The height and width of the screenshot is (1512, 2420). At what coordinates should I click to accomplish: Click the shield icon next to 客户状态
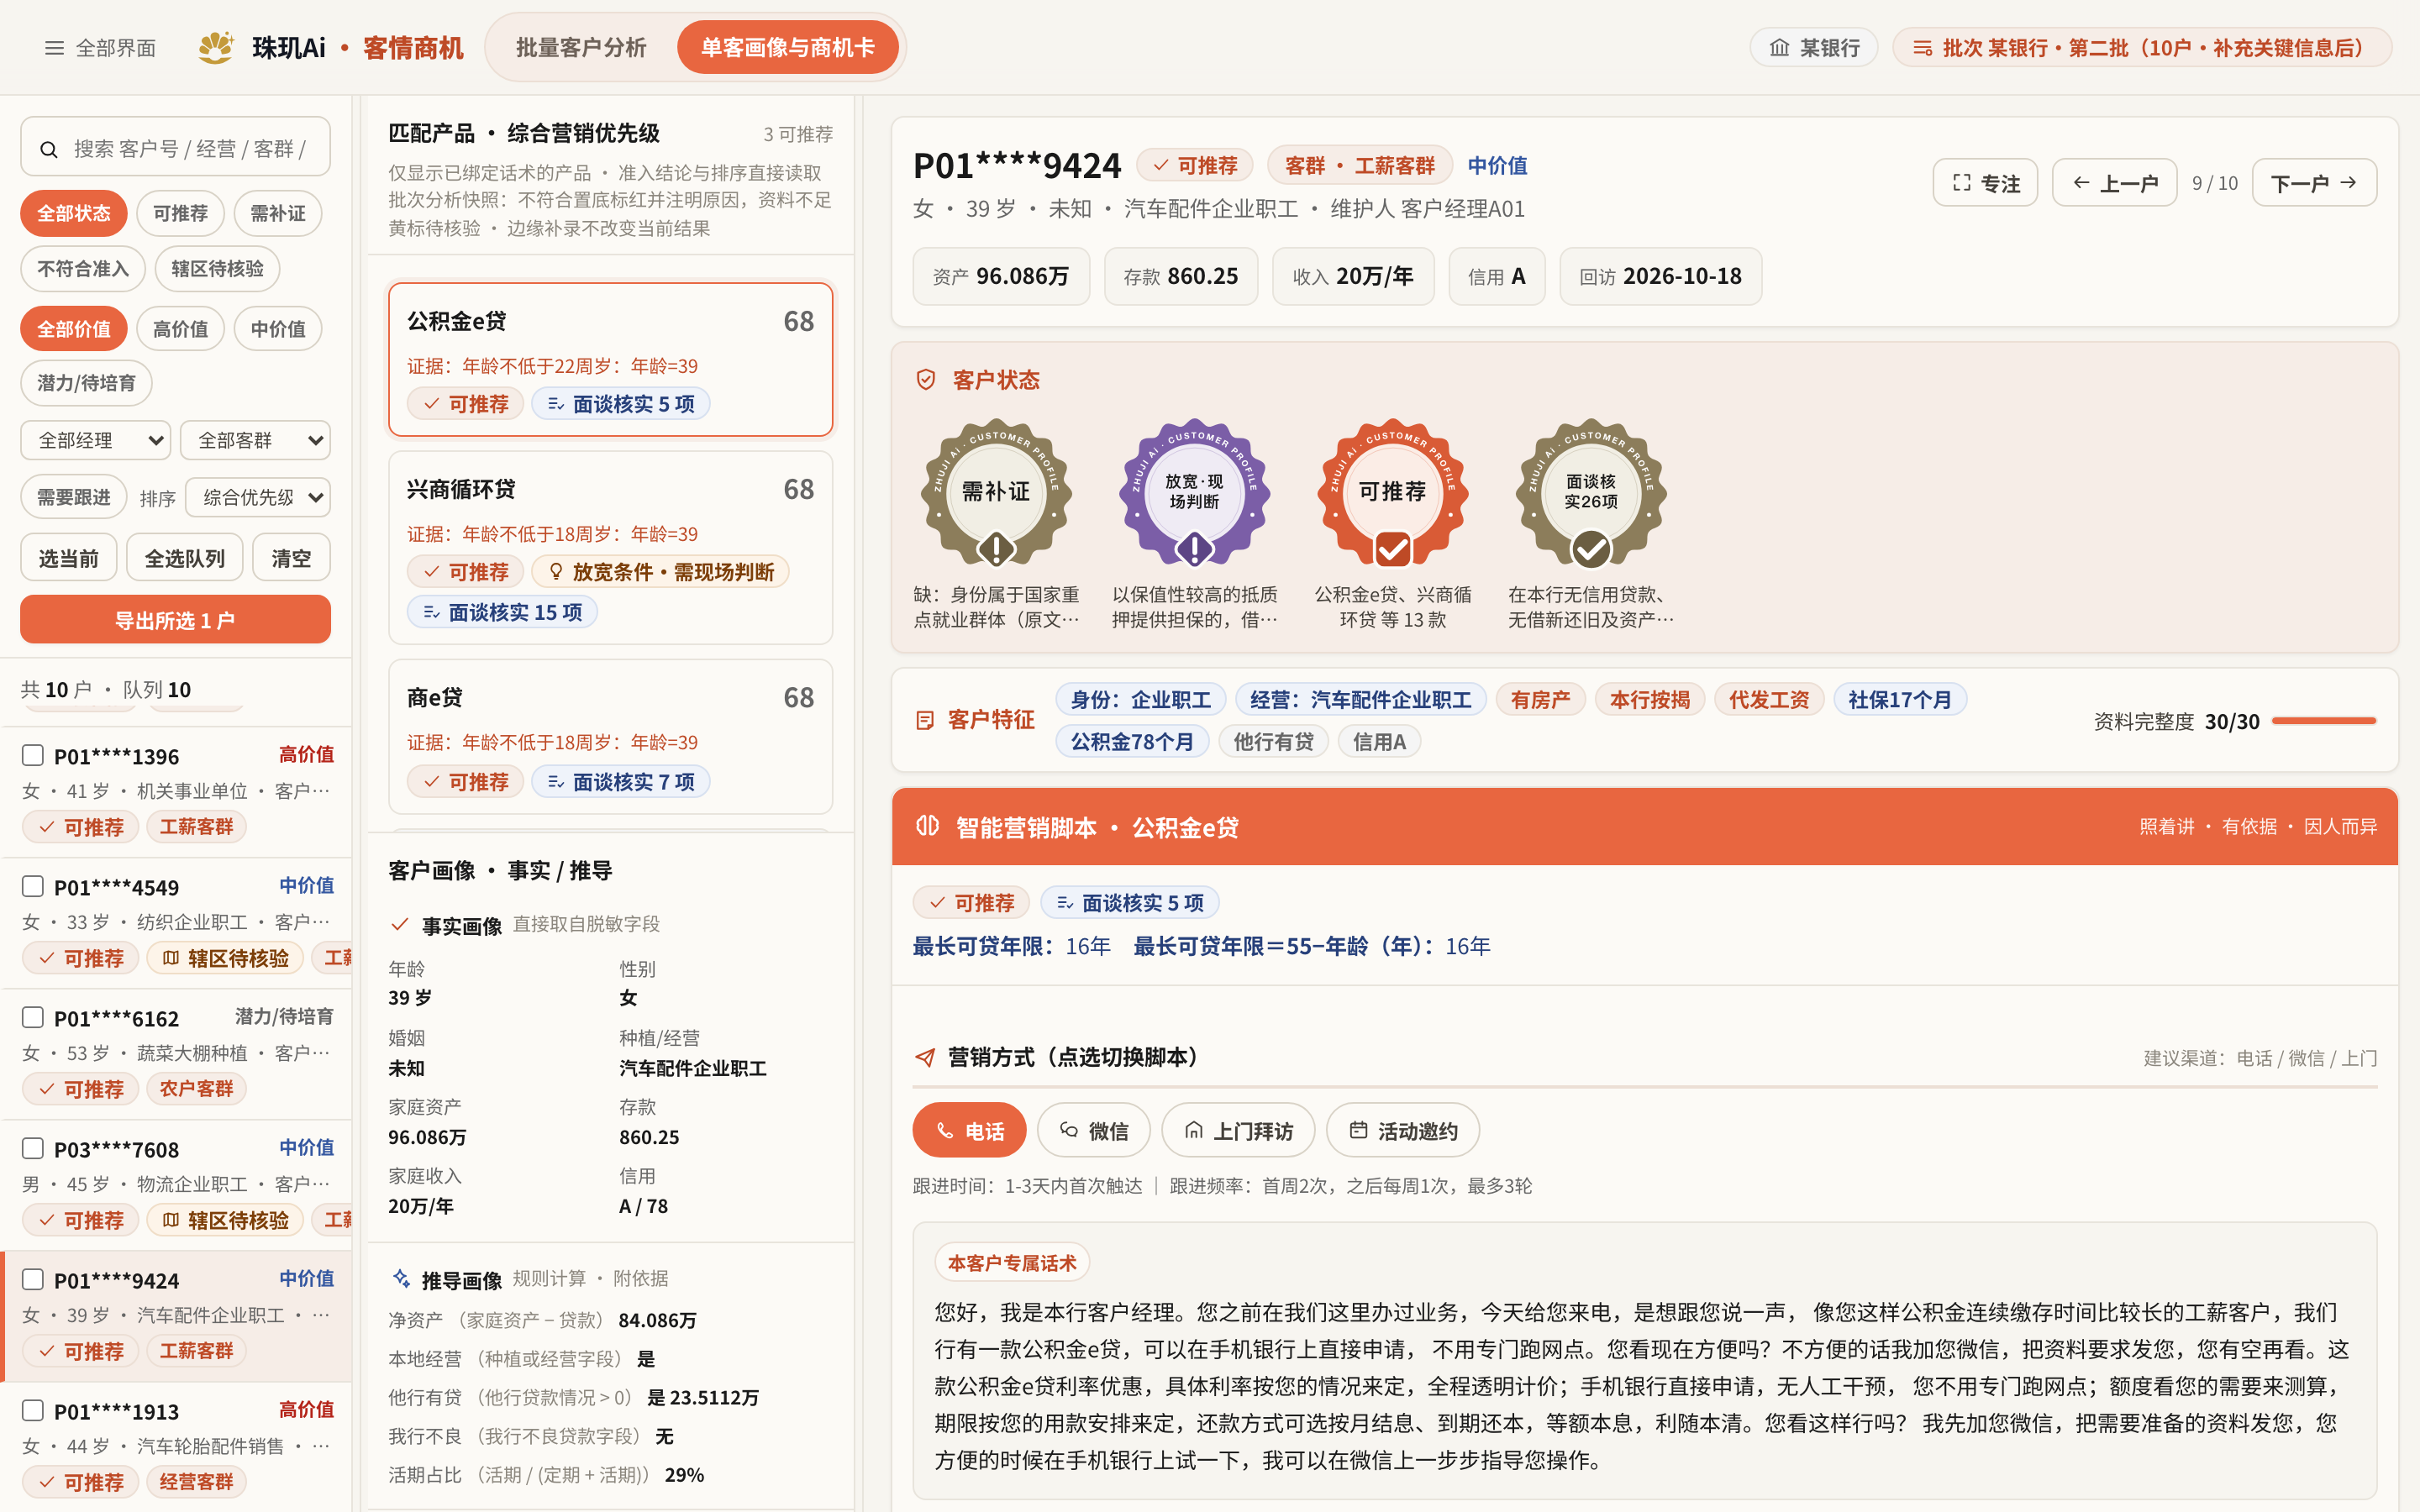[x=926, y=380]
